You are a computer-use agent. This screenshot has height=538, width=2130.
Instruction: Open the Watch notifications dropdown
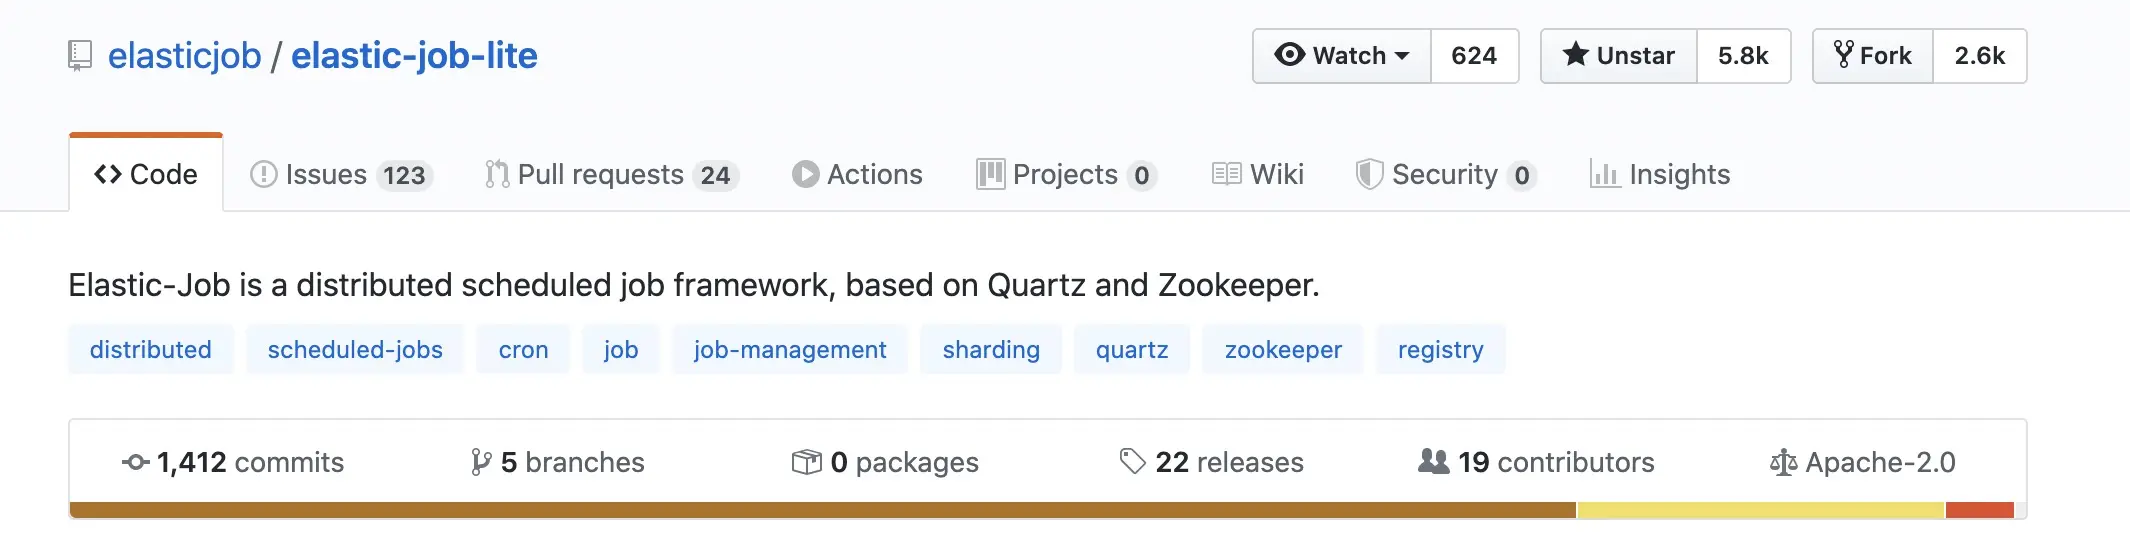tap(1342, 56)
